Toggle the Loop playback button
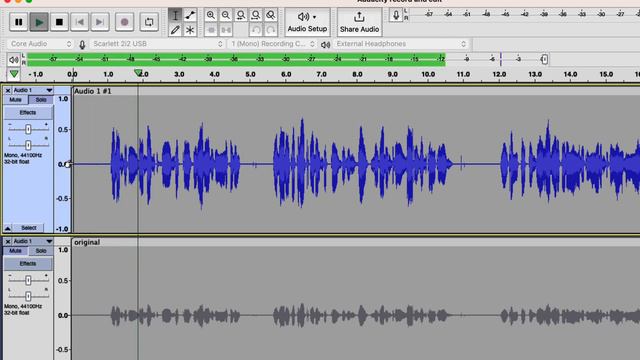Screen dimensions: 640x360 (x=149, y=22)
